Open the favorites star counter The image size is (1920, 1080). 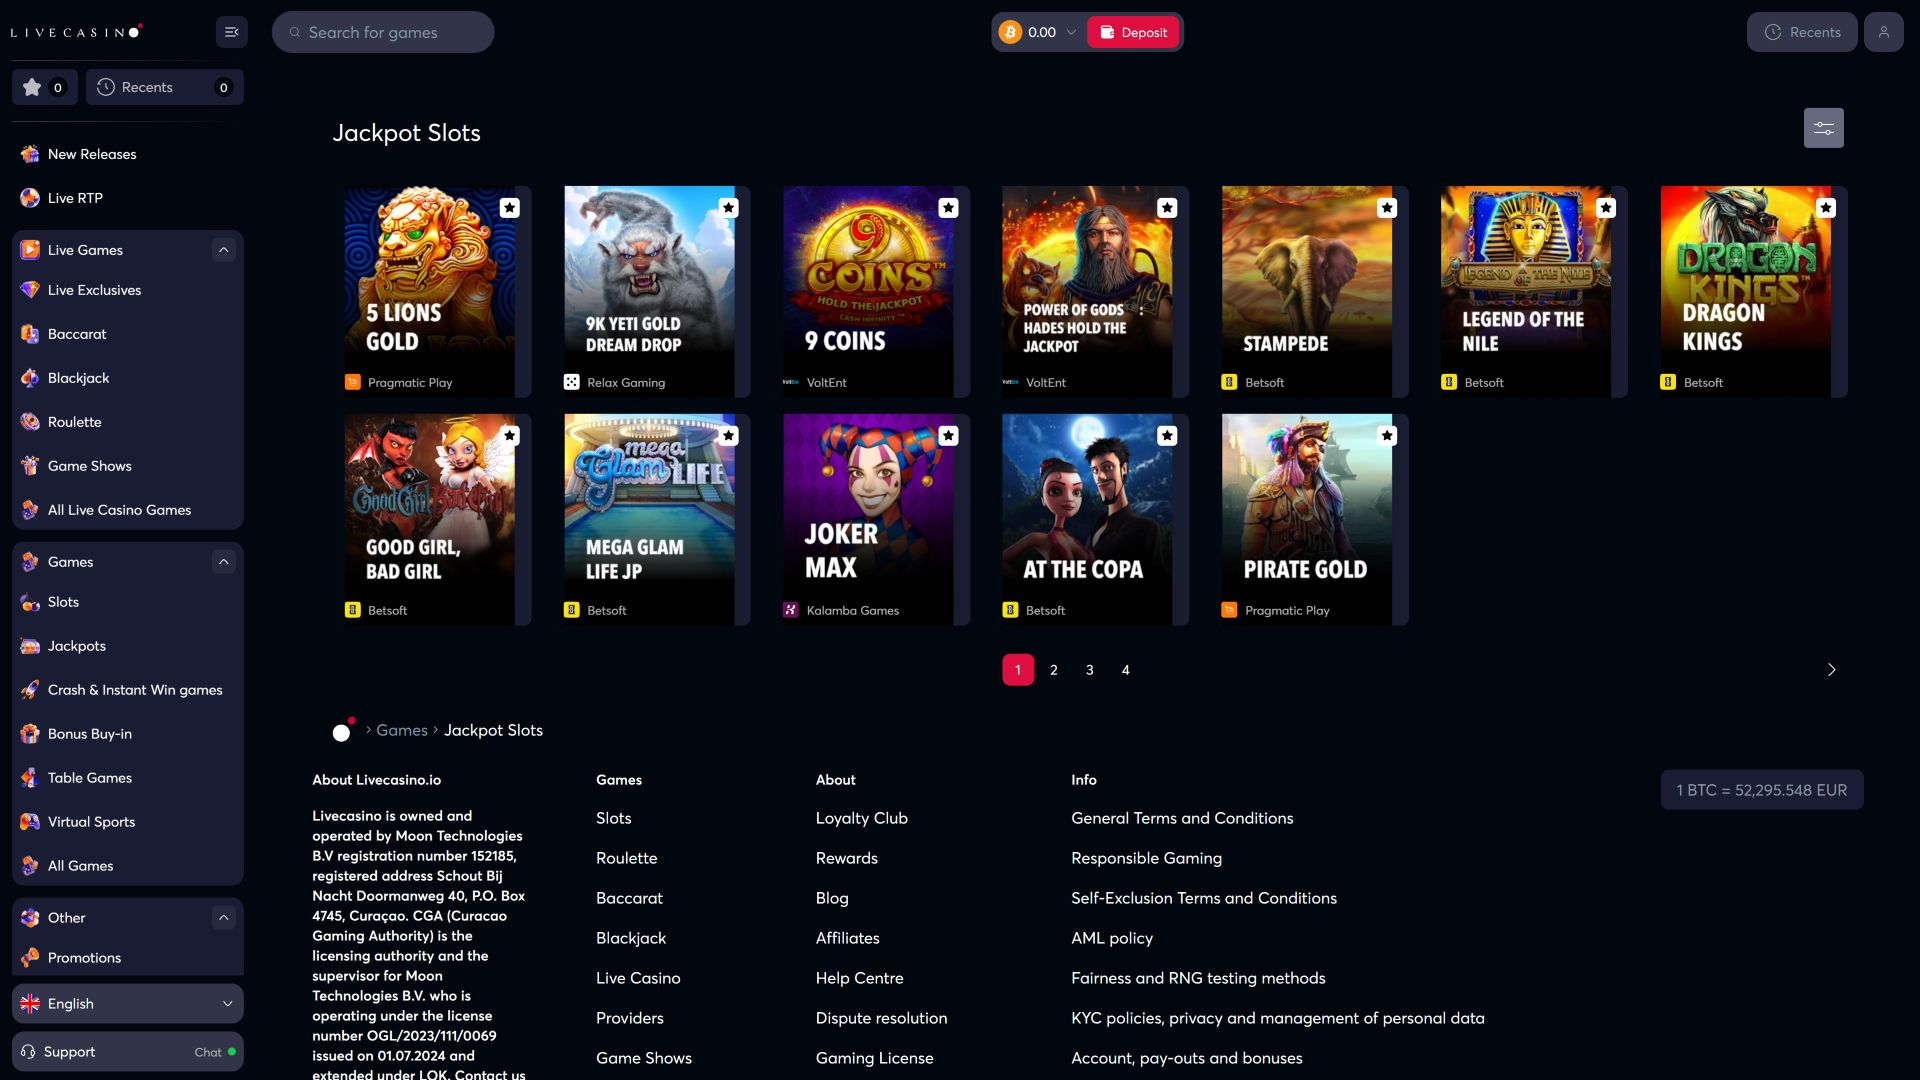[x=44, y=87]
